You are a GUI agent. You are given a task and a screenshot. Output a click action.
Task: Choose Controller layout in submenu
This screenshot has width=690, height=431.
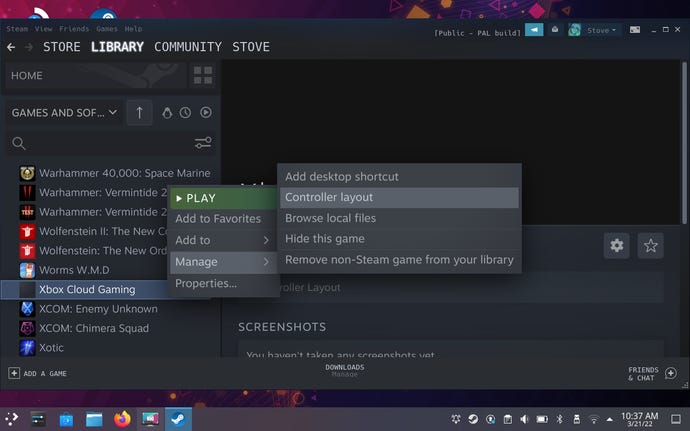(399, 197)
